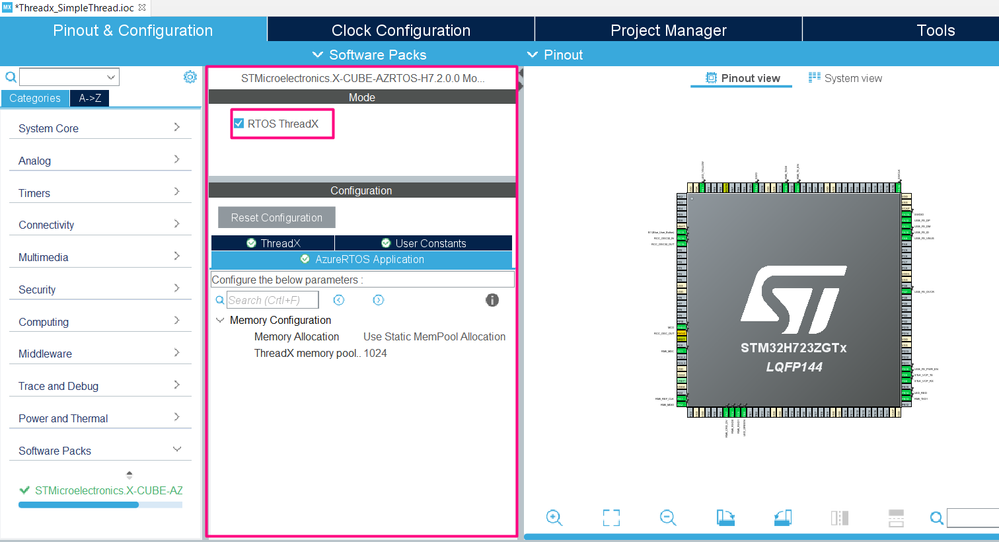The image size is (999, 542).
Task: Go to previous parameter search result
Action: coord(339,300)
